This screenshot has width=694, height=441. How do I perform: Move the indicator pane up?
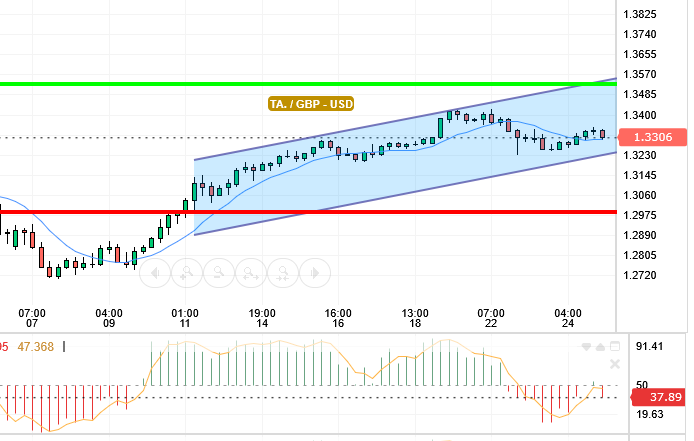pos(600,347)
